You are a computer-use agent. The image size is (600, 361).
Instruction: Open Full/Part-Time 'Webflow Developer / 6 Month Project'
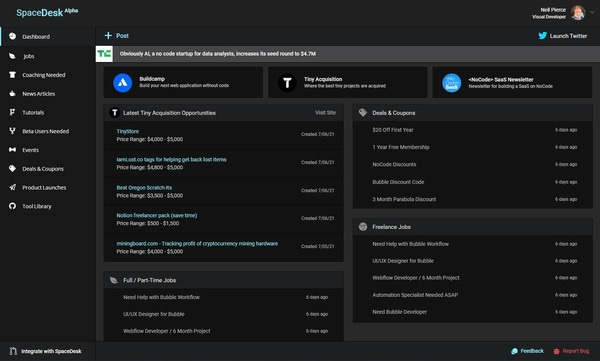click(166, 331)
